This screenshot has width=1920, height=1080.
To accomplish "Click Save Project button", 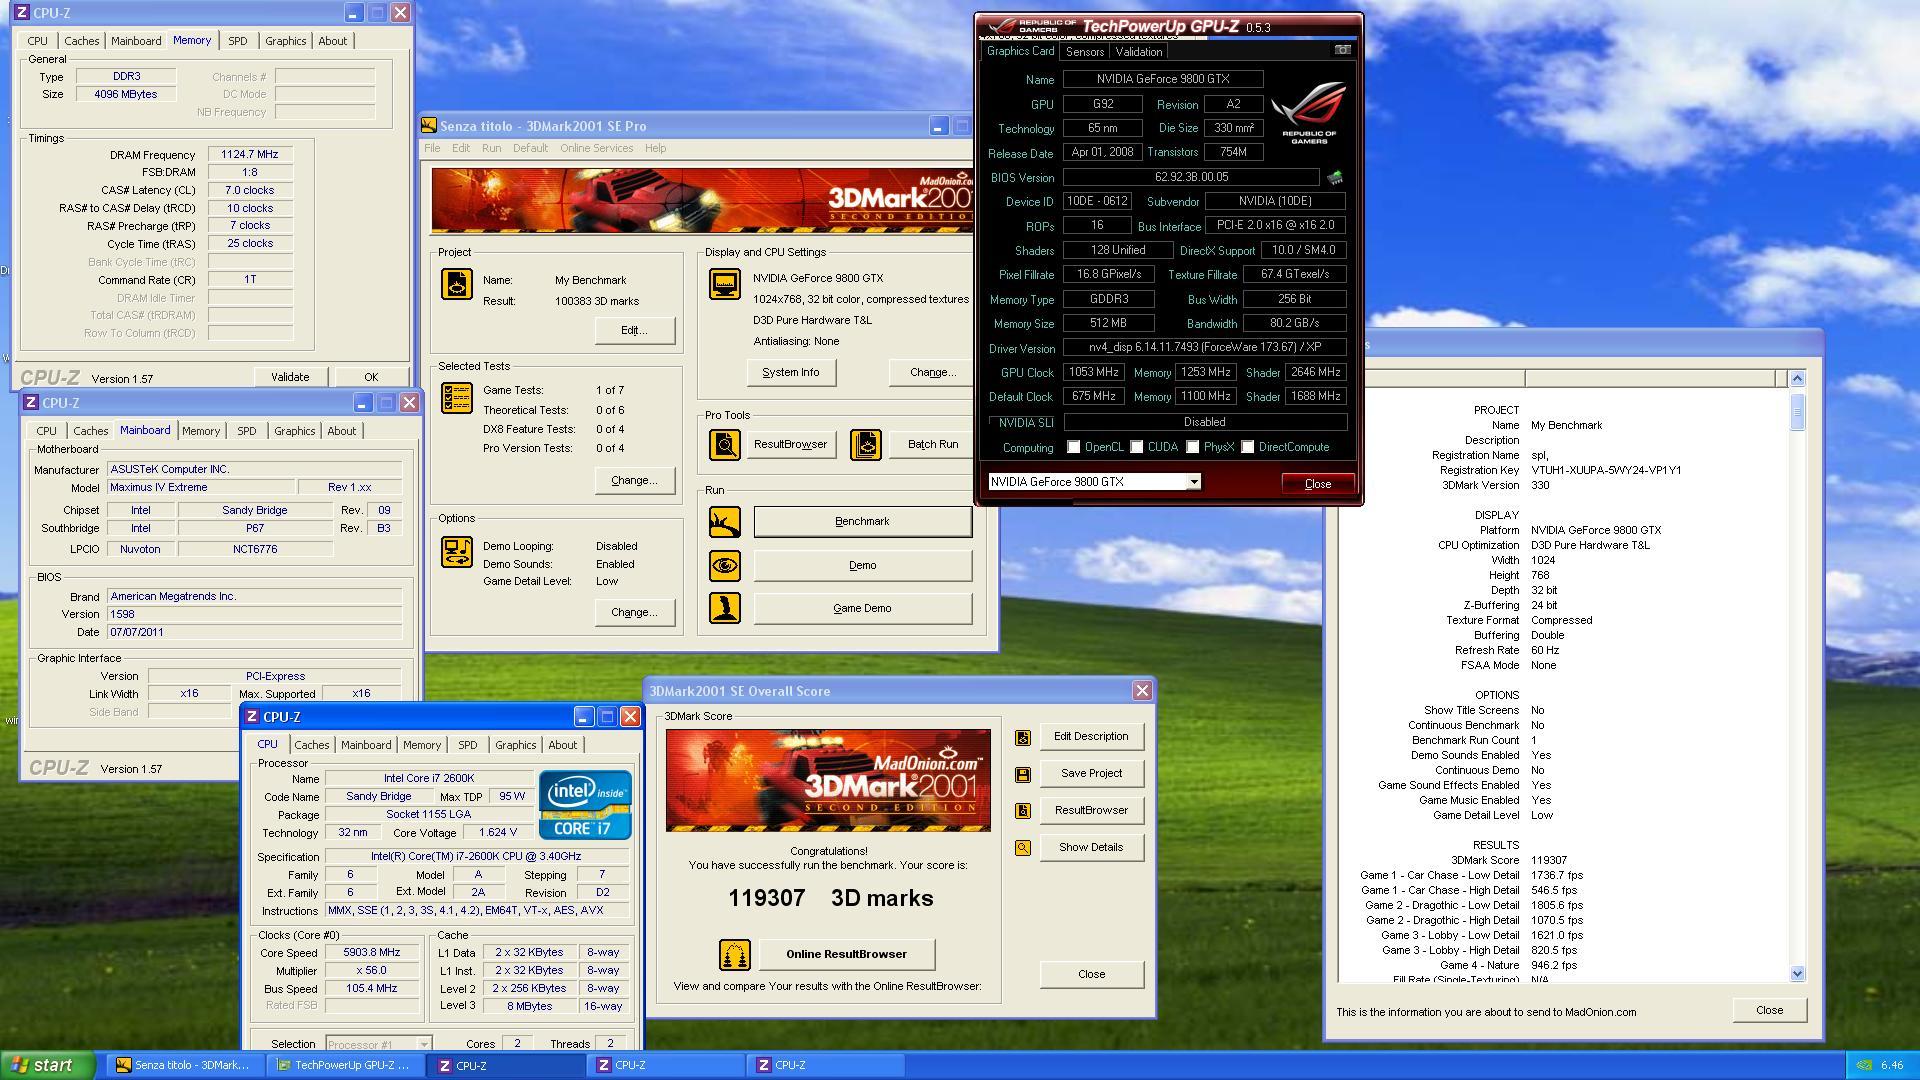I will [1091, 773].
